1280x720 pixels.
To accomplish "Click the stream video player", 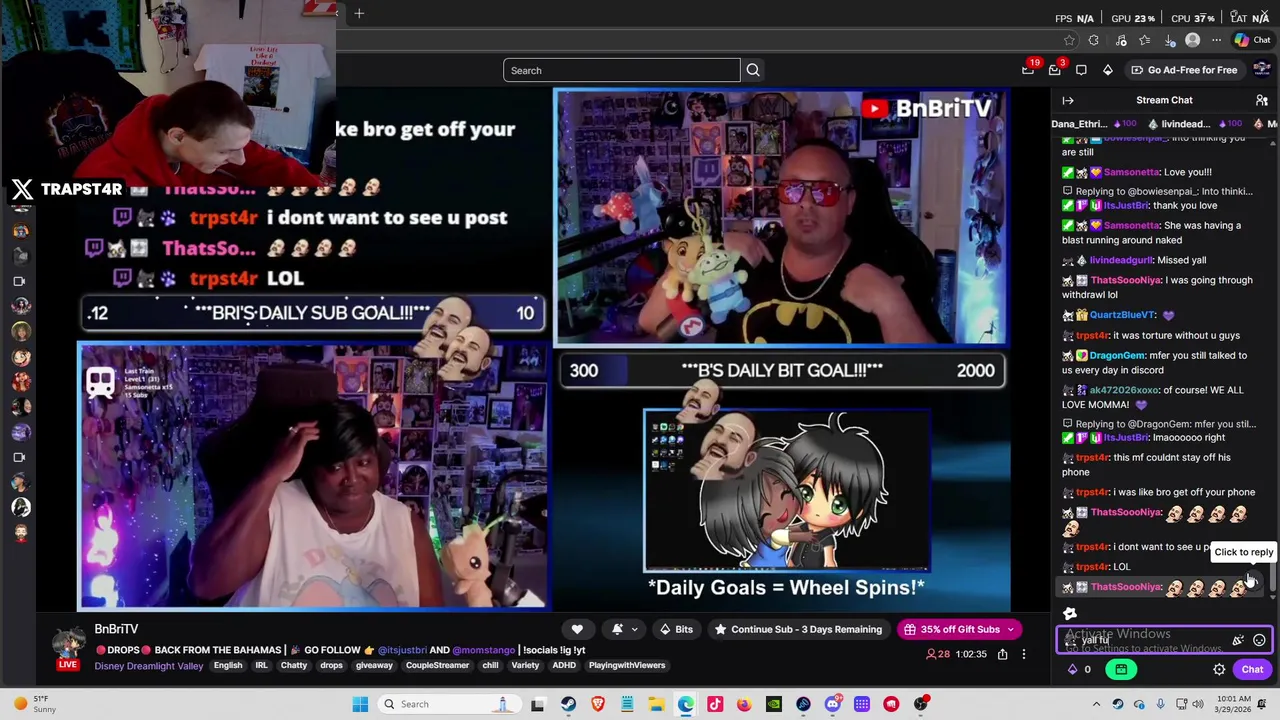I will pos(544,350).
